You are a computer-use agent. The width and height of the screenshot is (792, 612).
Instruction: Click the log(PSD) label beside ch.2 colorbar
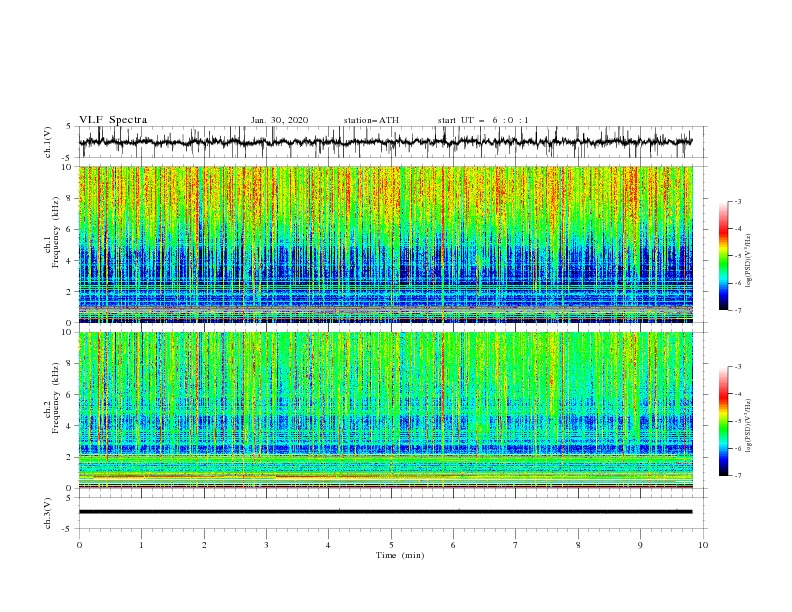pyautogui.click(x=748, y=425)
